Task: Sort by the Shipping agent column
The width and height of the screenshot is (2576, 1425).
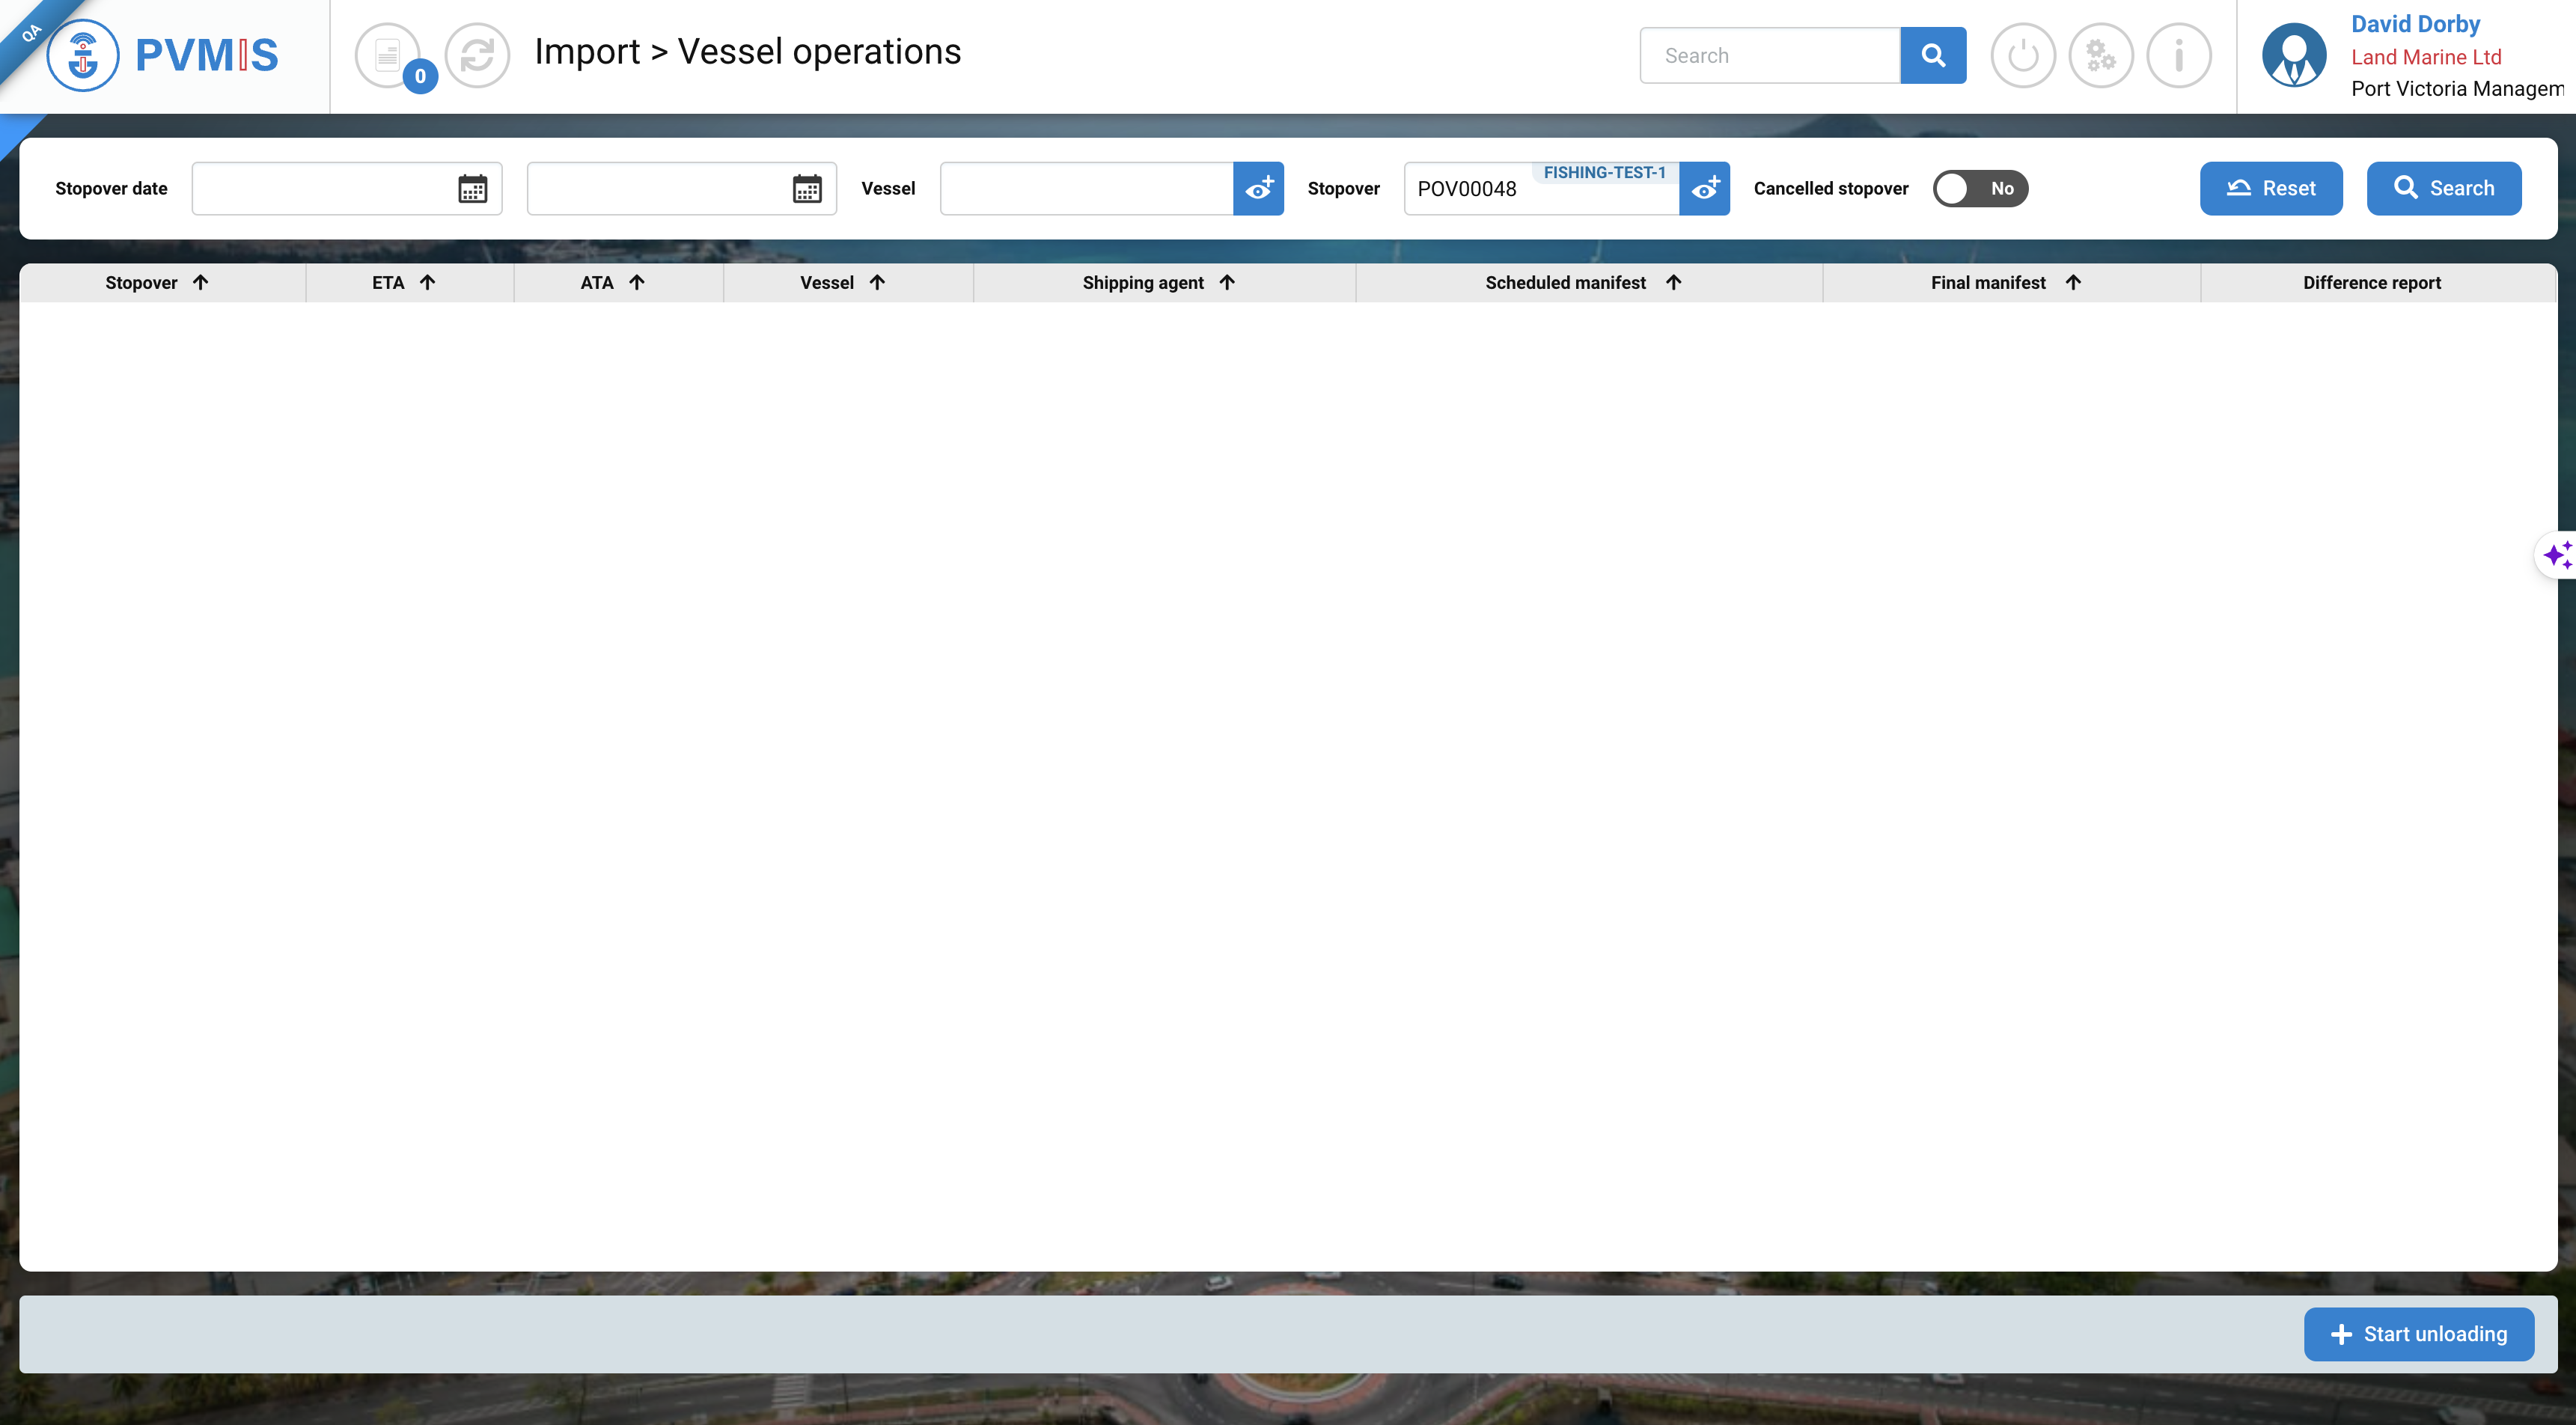Action: point(1158,283)
